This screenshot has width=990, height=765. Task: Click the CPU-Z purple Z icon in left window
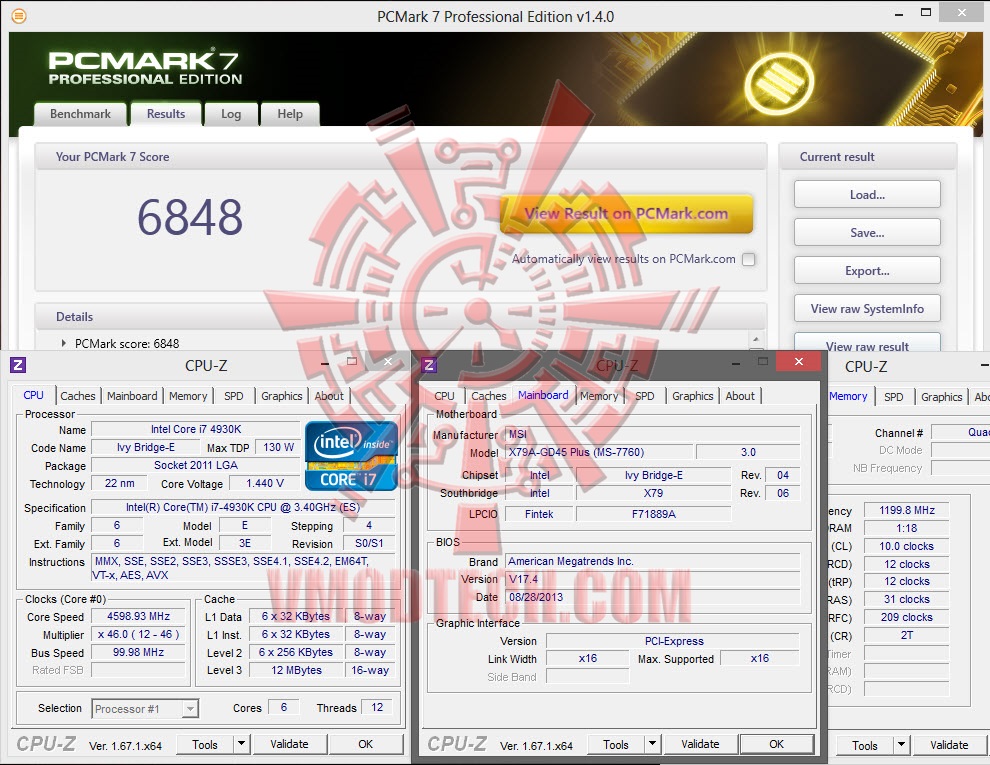pyautogui.click(x=18, y=364)
